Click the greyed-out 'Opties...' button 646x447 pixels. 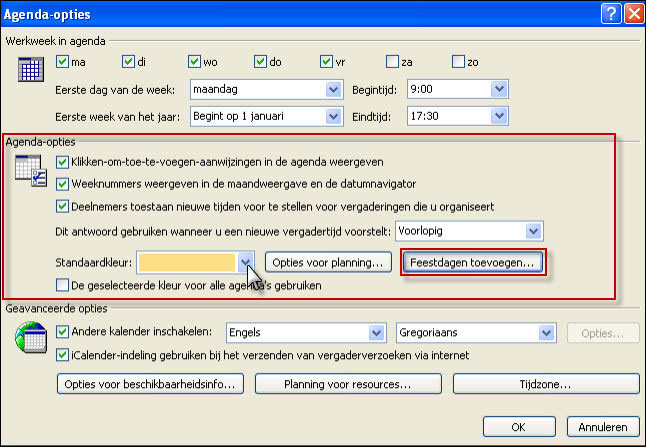(x=603, y=333)
